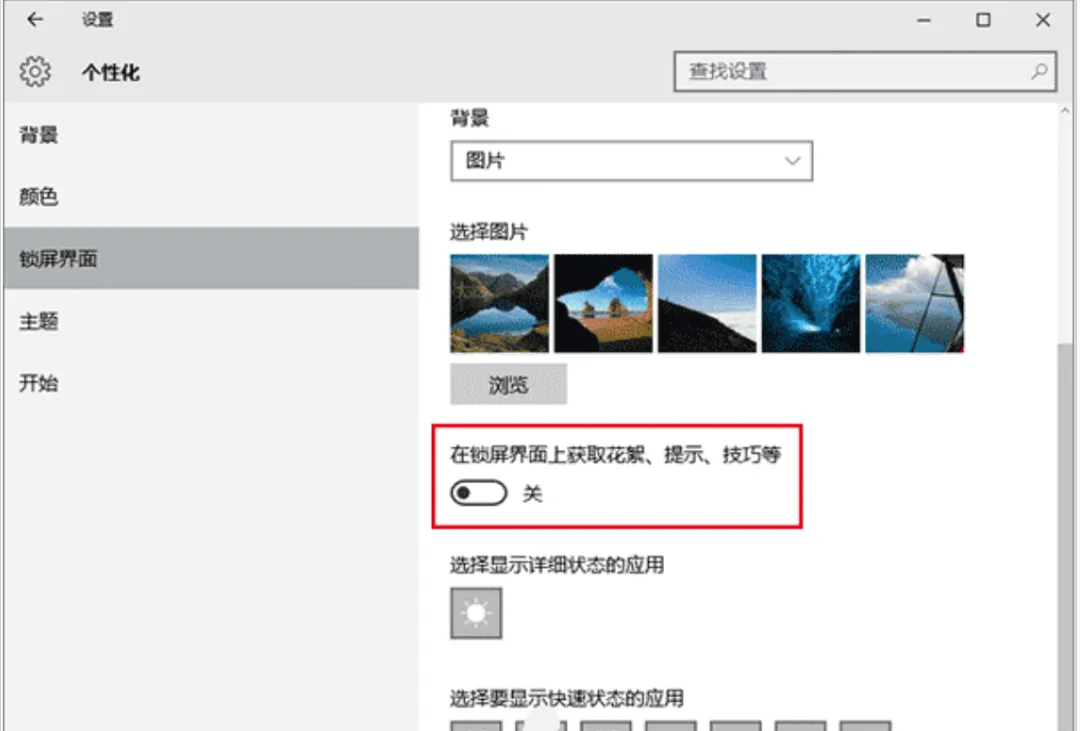Click the back arrow to return to Settings
The height and width of the screenshot is (731, 1080).
point(35,19)
